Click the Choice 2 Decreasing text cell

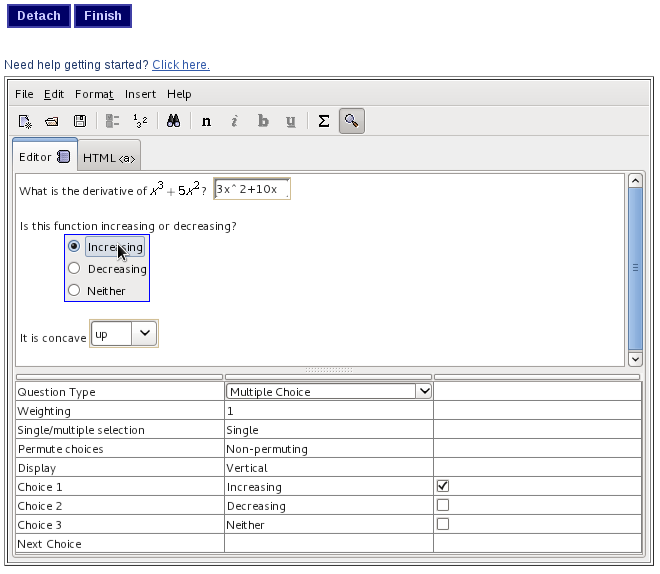coord(329,505)
